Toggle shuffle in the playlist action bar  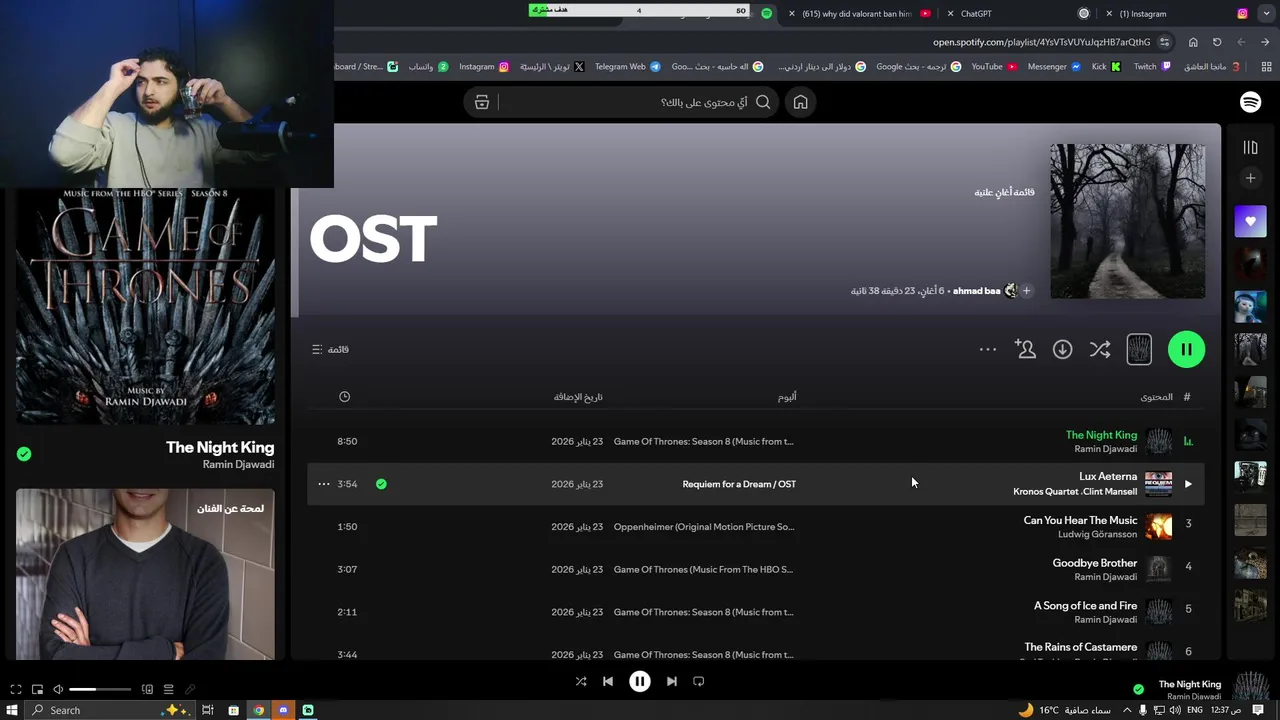coord(1100,349)
